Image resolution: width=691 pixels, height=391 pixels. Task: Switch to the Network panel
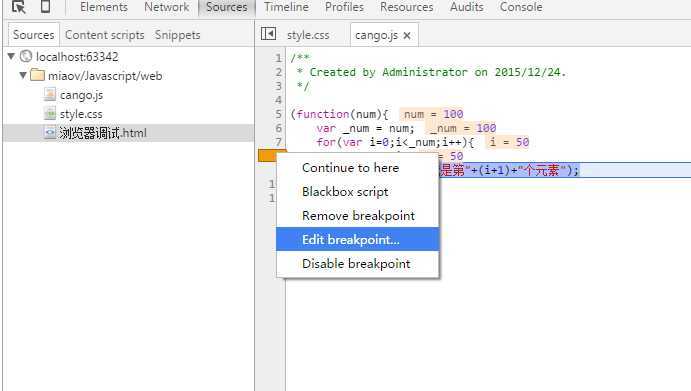(167, 7)
